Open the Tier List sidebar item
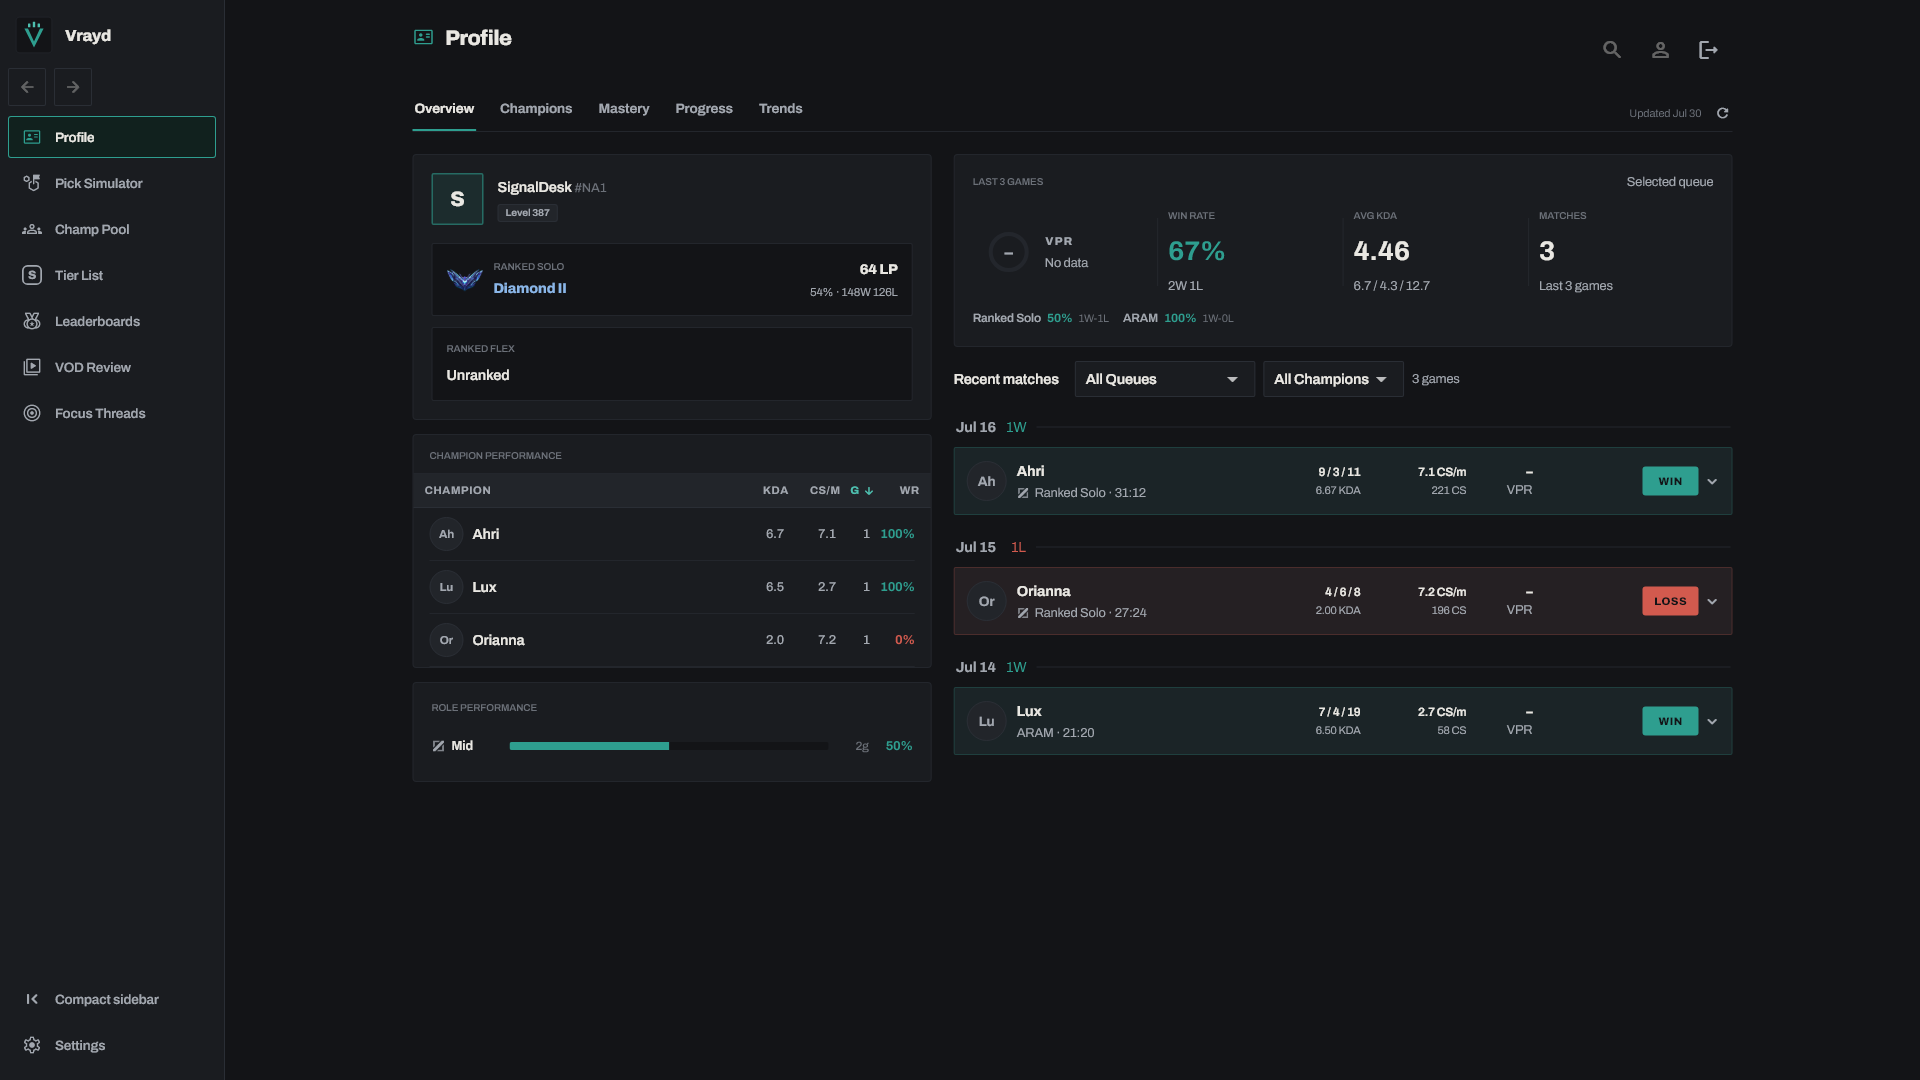Image resolution: width=1920 pixels, height=1080 pixels. [112, 275]
